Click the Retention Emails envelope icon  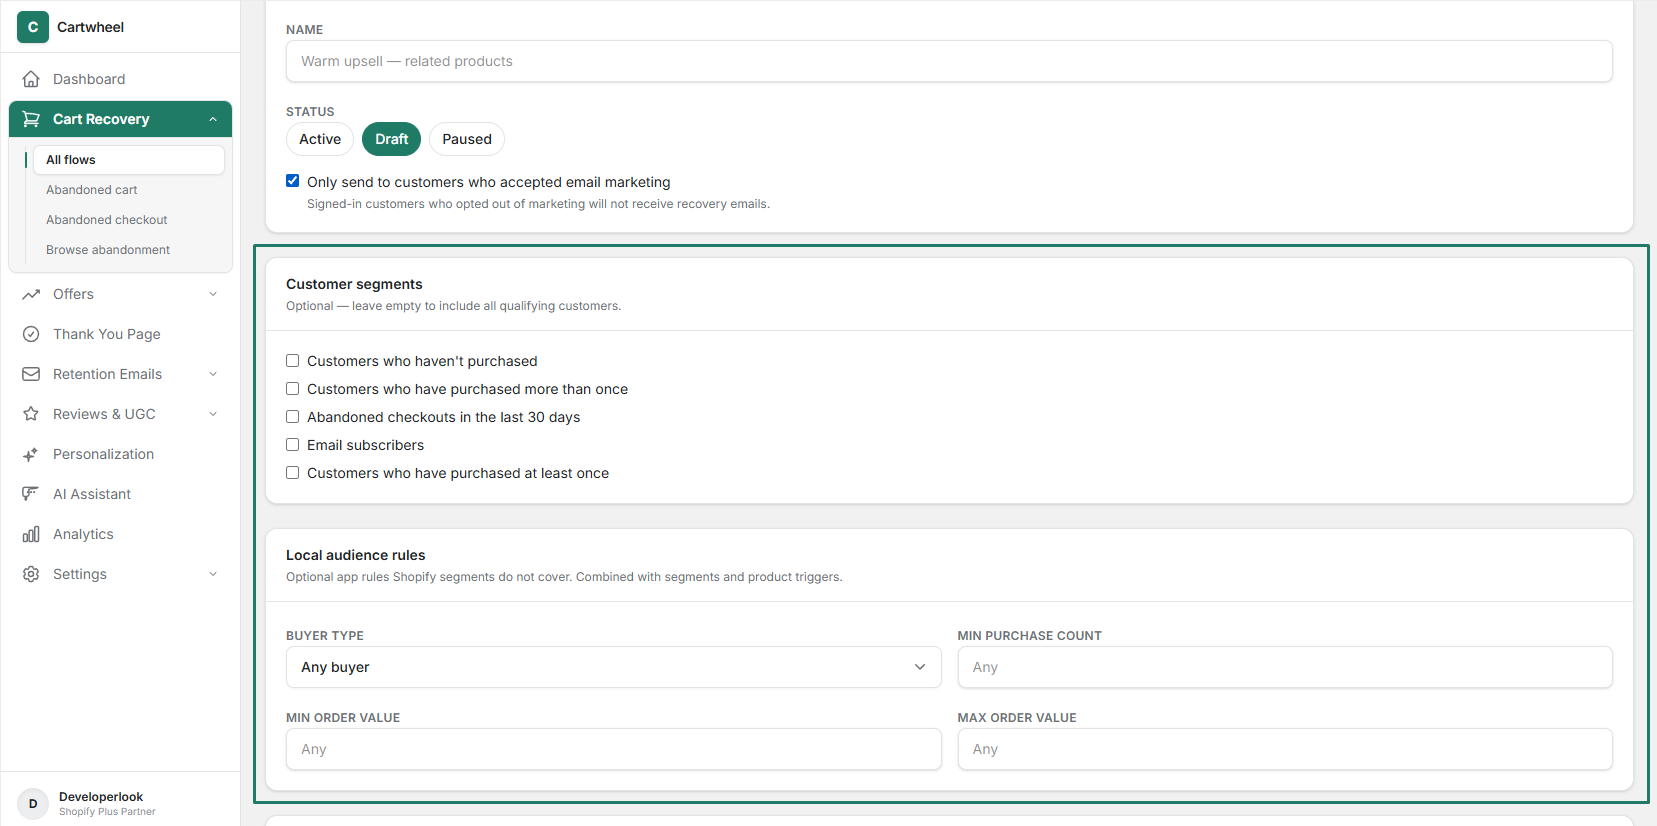pyautogui.click(x=31, y=374)
